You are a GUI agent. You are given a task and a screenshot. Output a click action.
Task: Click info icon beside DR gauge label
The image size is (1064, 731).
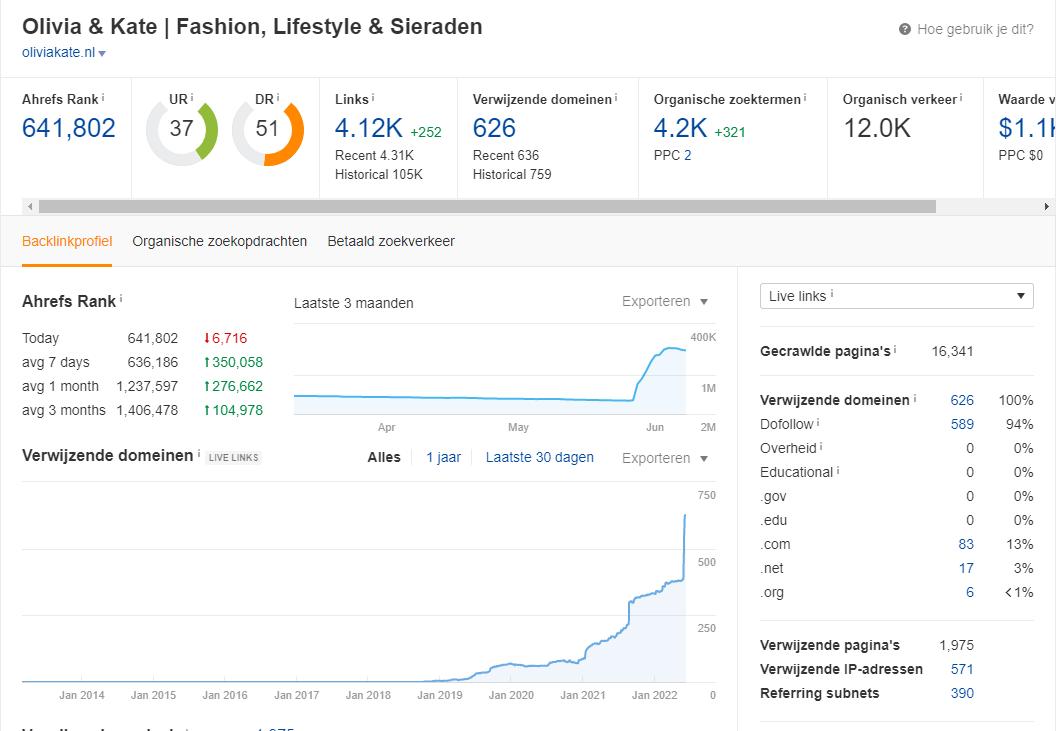pyautogui.click(x=278, y=98)
